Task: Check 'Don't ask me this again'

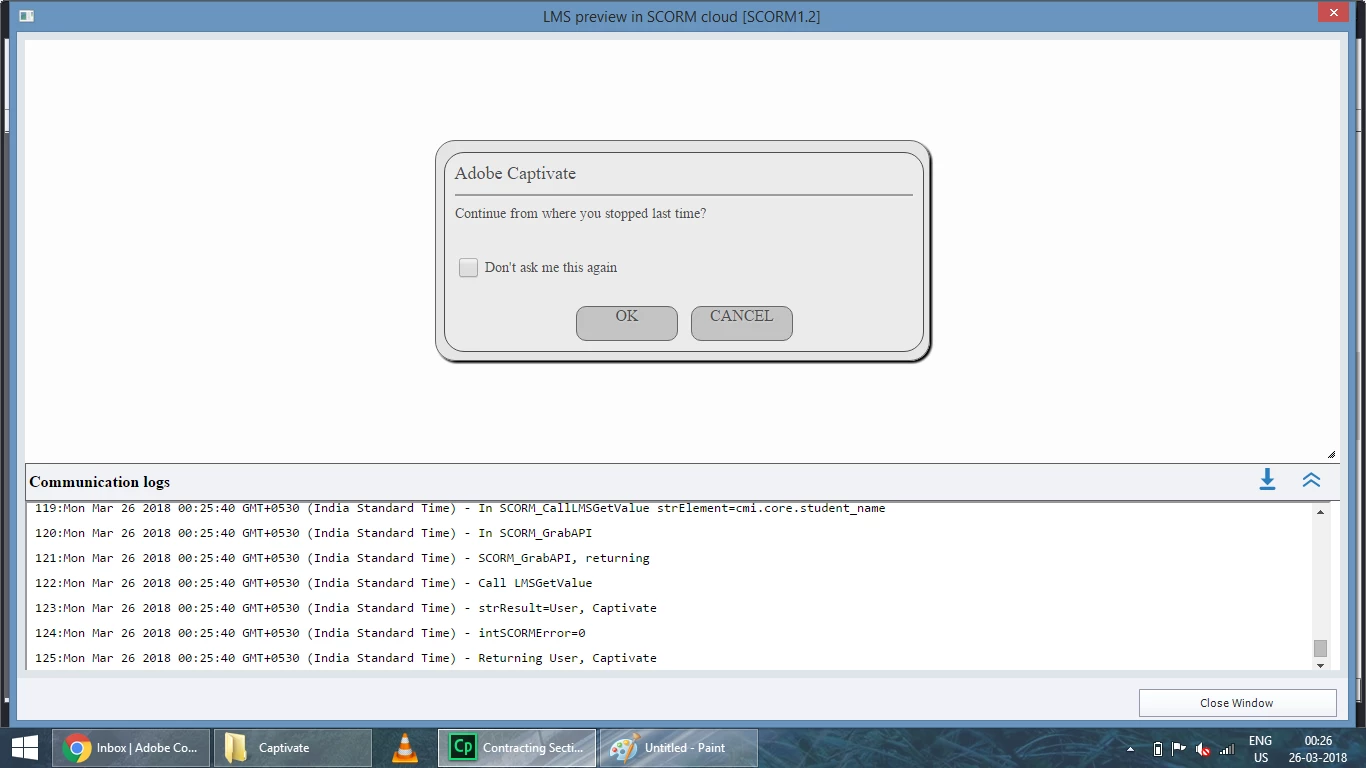Action: 468,267
